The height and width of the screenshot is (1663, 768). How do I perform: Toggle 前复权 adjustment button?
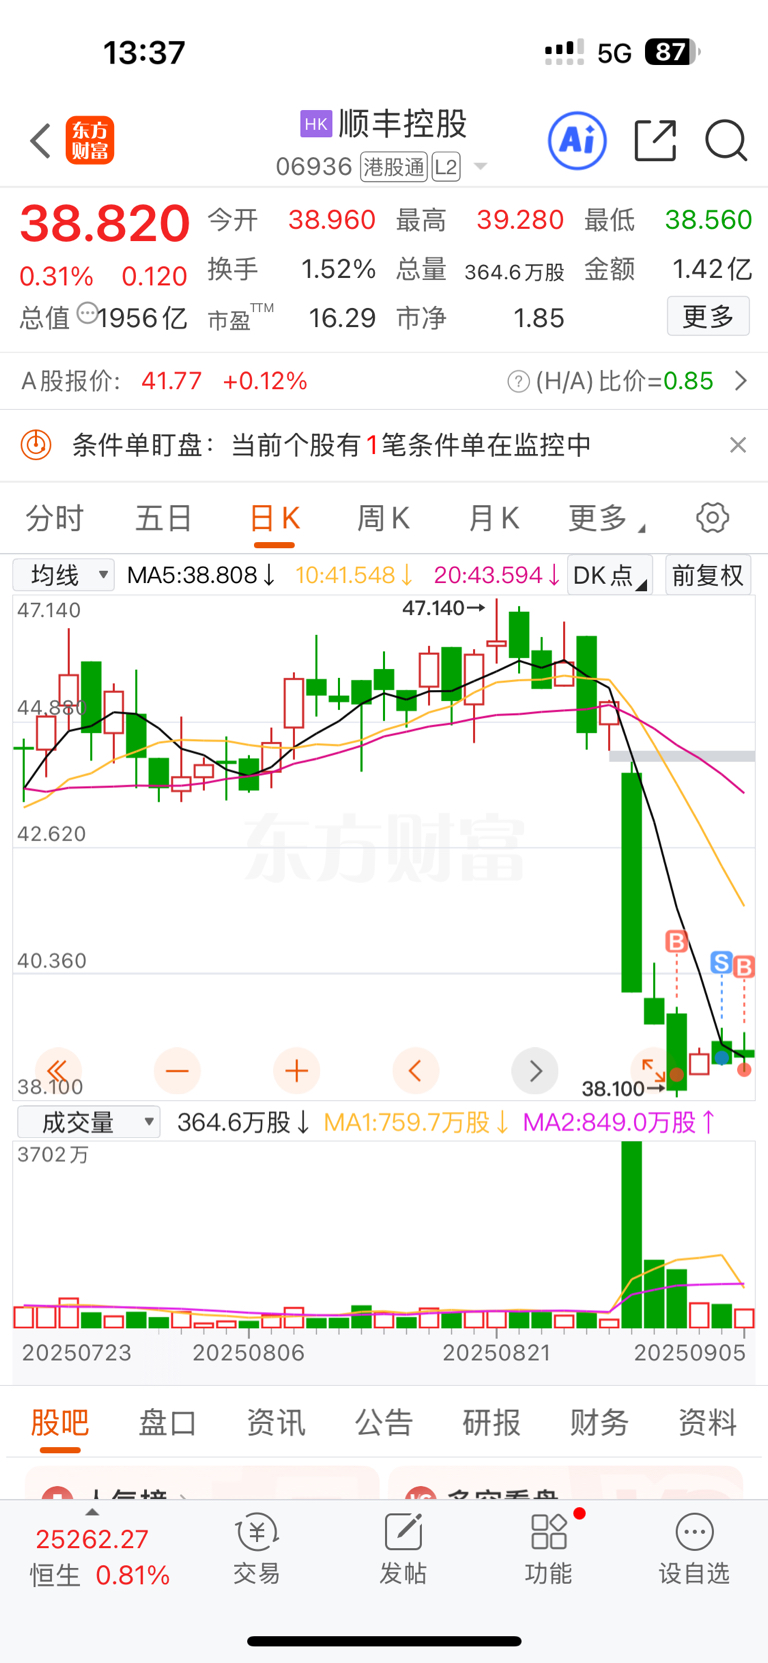(707, 575)
